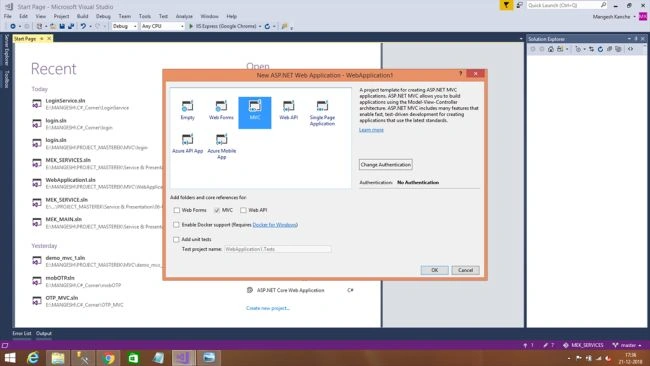Screen dimensions: 650x366
Task: Click Solution Explorer refresh icon
Action: click(x=600, y=49)
